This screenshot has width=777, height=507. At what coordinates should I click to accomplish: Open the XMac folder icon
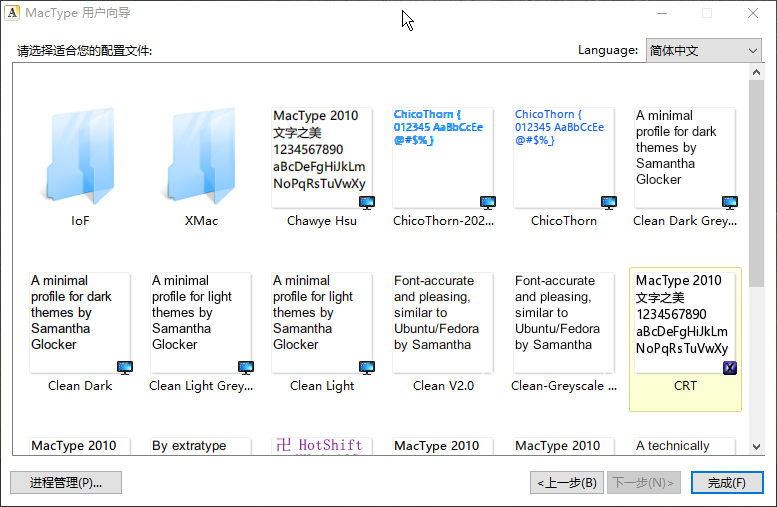click(201, 156)
